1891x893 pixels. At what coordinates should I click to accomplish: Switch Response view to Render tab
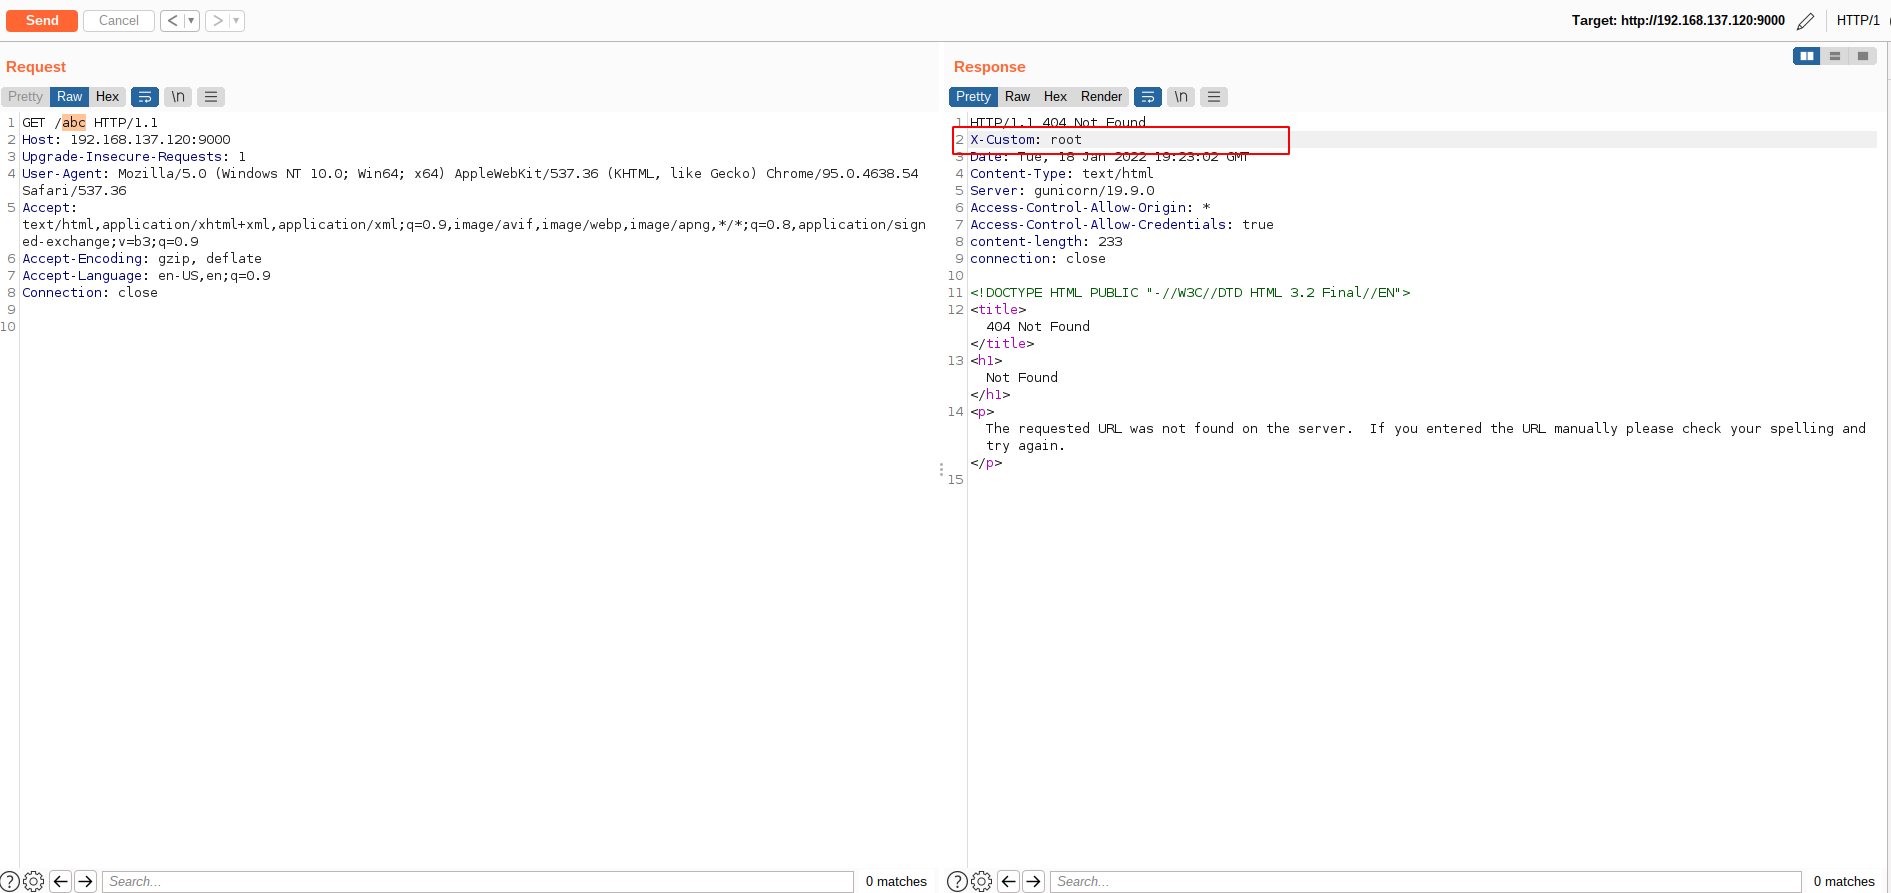(x=1101, y=97)
